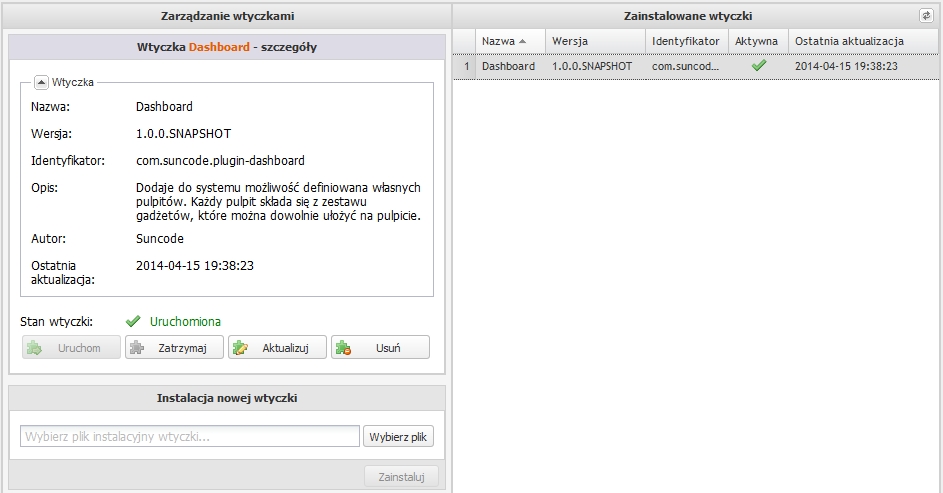Click the Zarządzanie wtyczkami panel title

click(x=227, y=16)
